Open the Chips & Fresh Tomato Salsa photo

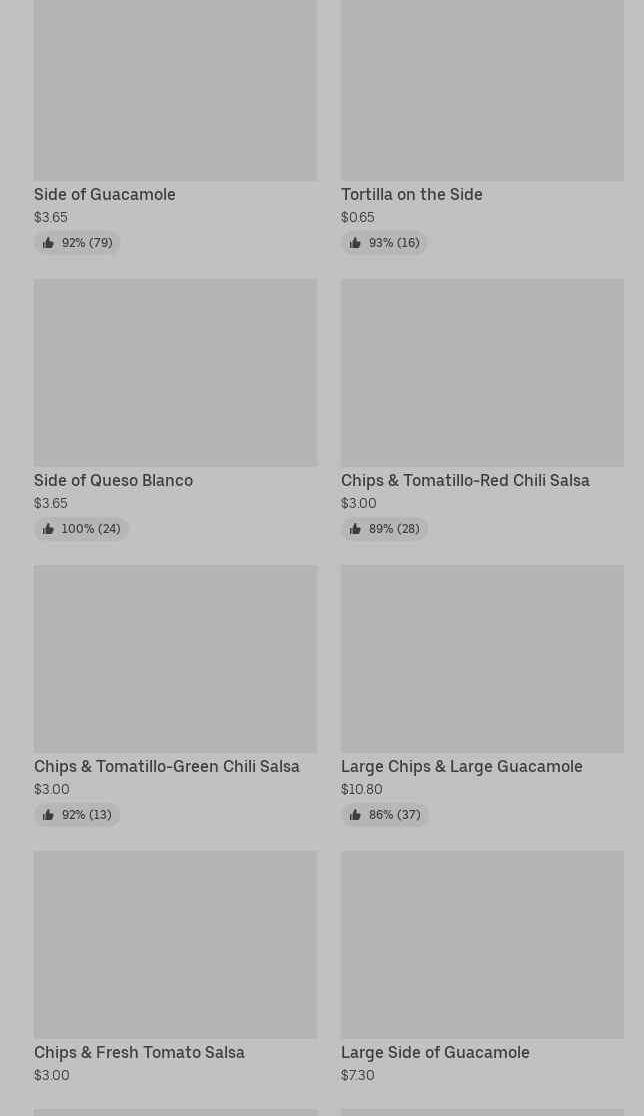click(x=175, y=944)
